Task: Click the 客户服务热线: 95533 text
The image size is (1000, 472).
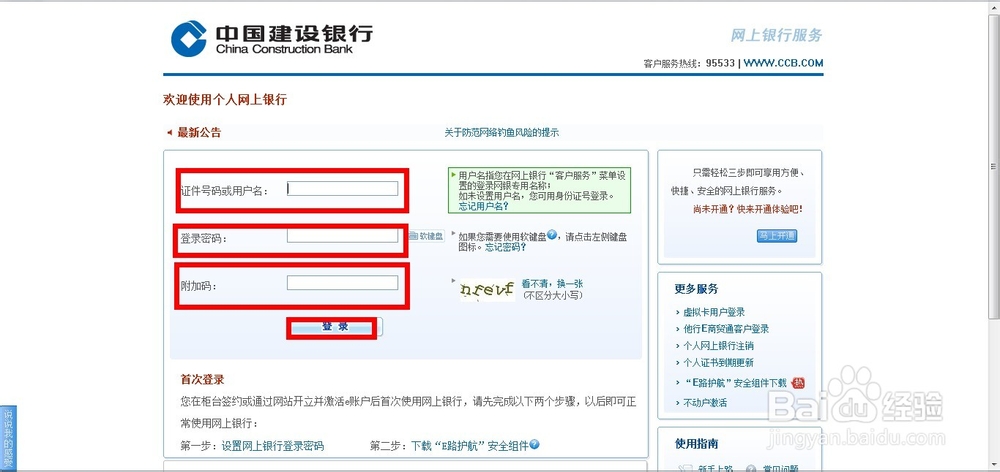Action: click(689, 63)
